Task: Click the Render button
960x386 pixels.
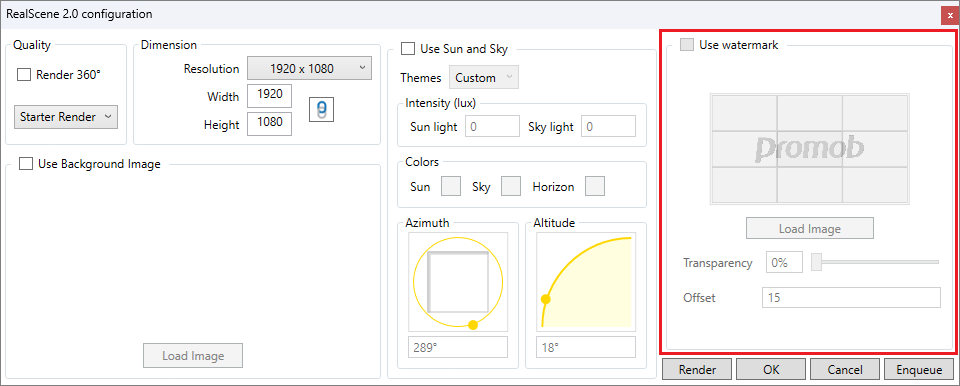Action: pyautogui.click(x=697, y=369)
